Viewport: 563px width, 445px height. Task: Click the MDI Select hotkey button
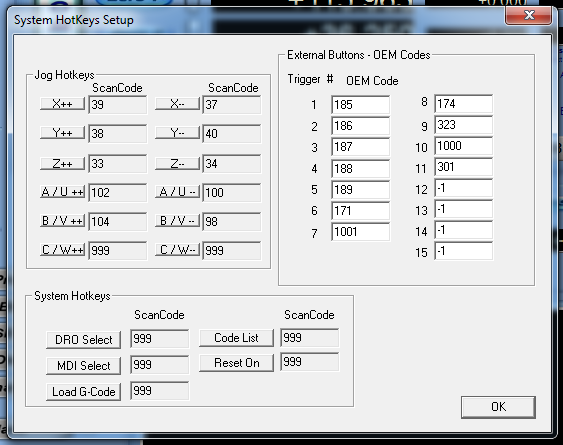(x=83, y=366)
